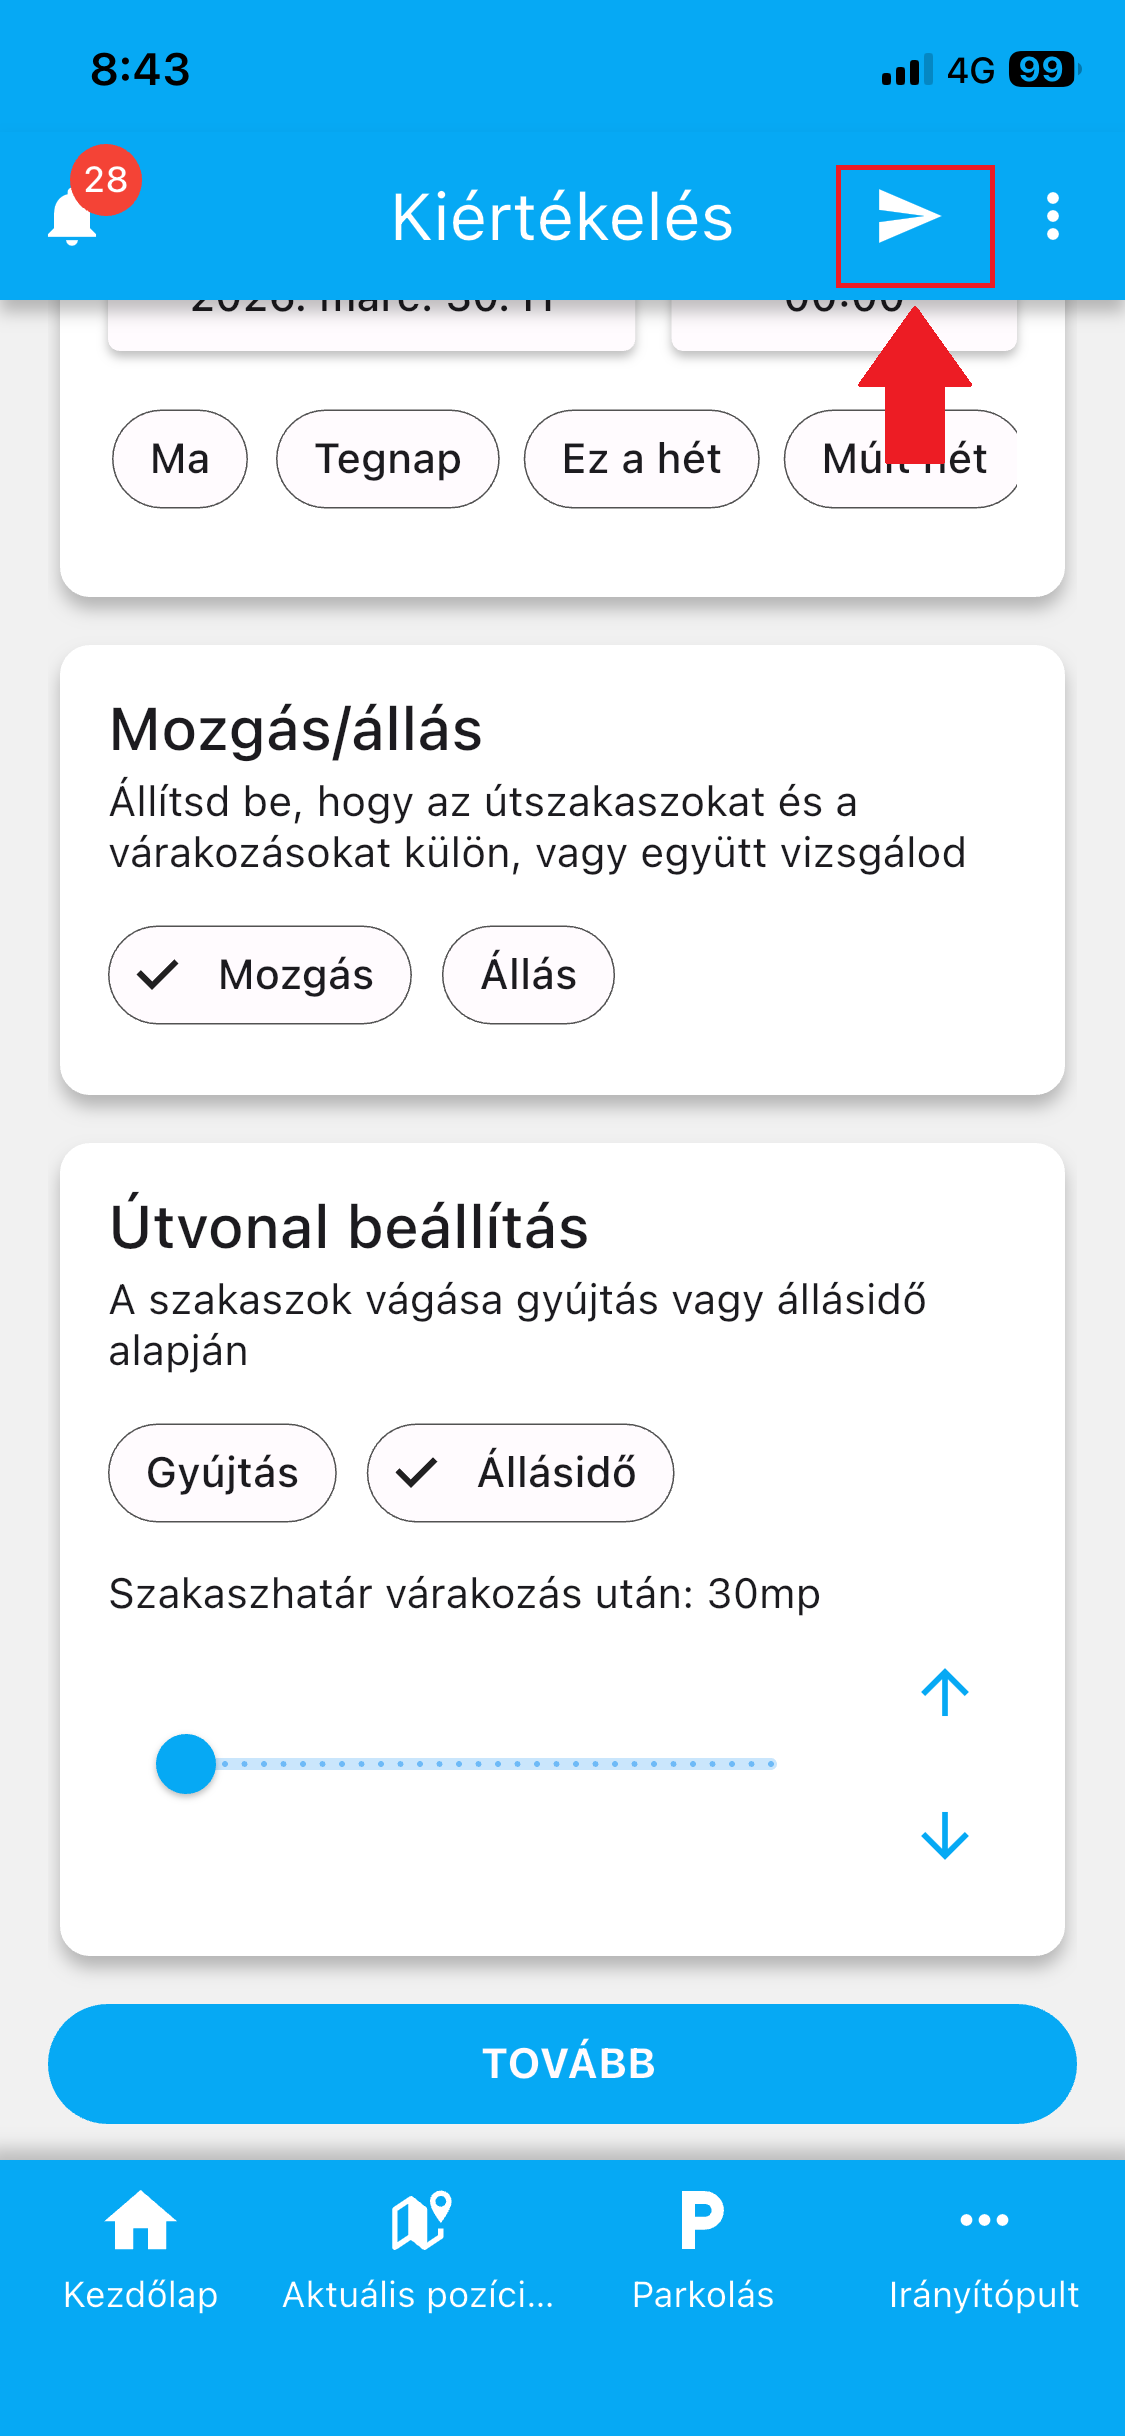Viewport: 1125px width, 2436px height.
Task: Select the Gyújtás route option
Action: (x=222, y=1473)
